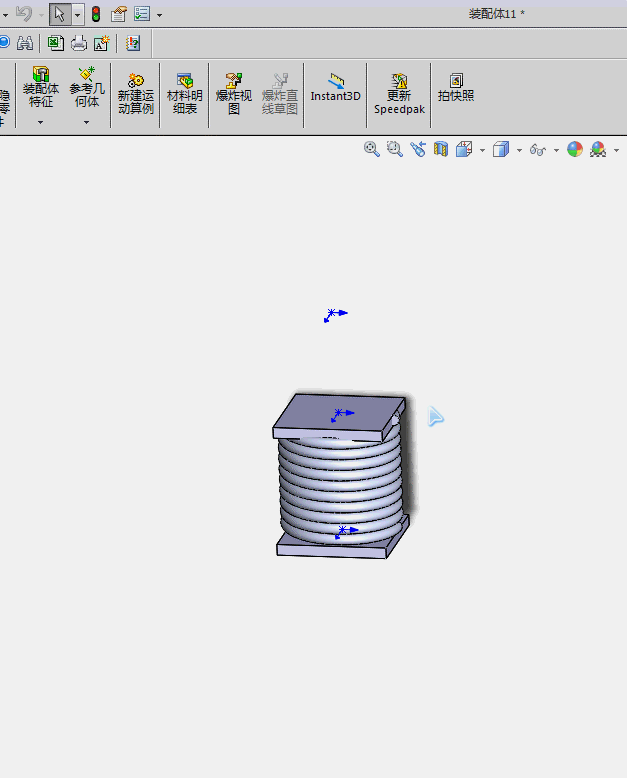Image resolution: width=627 pixels, height=778 pixels.
Task: Click the Excel design table icon
Action: [x=56, y=44]
